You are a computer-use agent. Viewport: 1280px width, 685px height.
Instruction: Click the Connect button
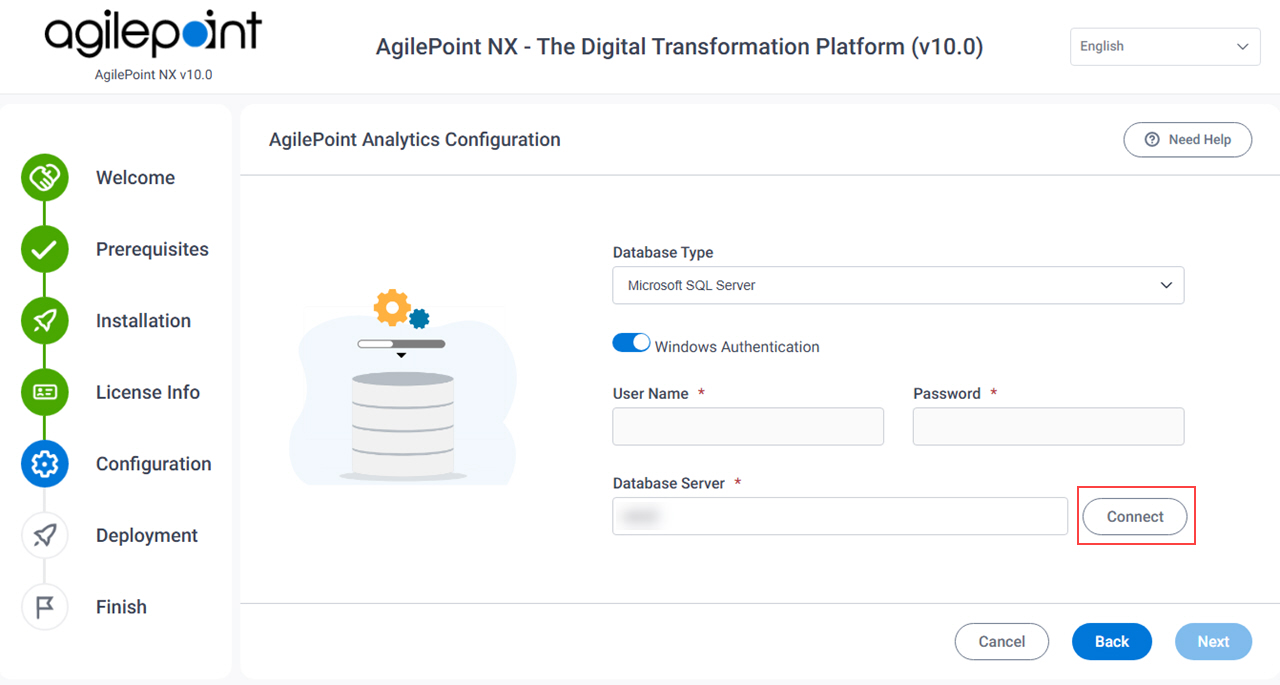click(x=1135, y=517)
